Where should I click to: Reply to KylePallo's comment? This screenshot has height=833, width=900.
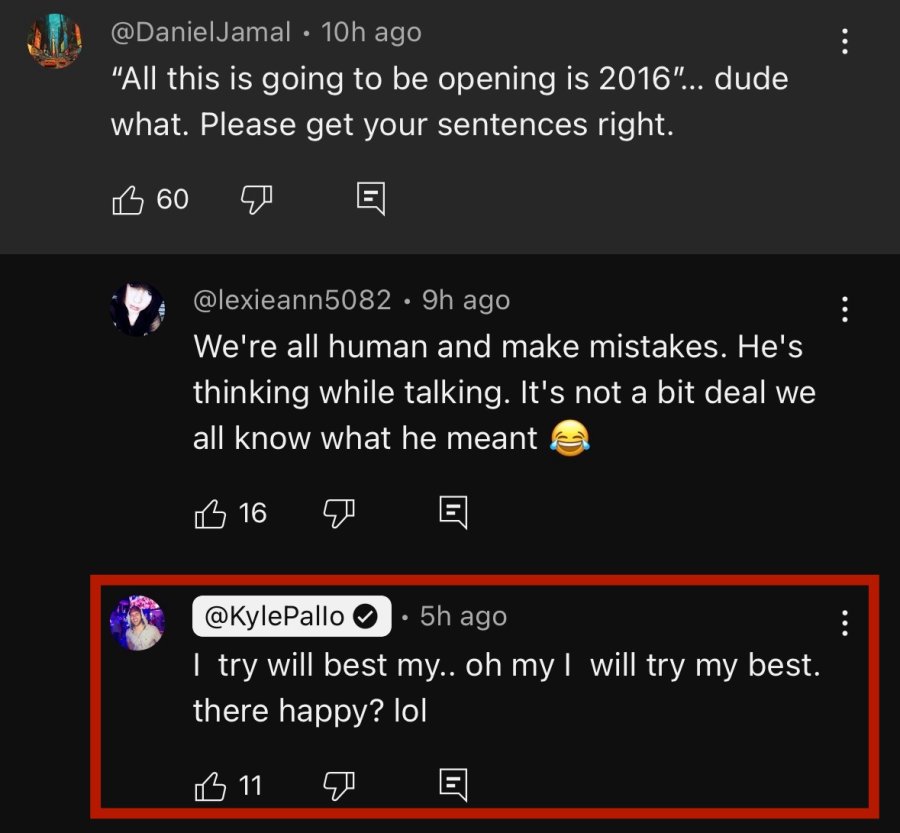click(453, 784)
